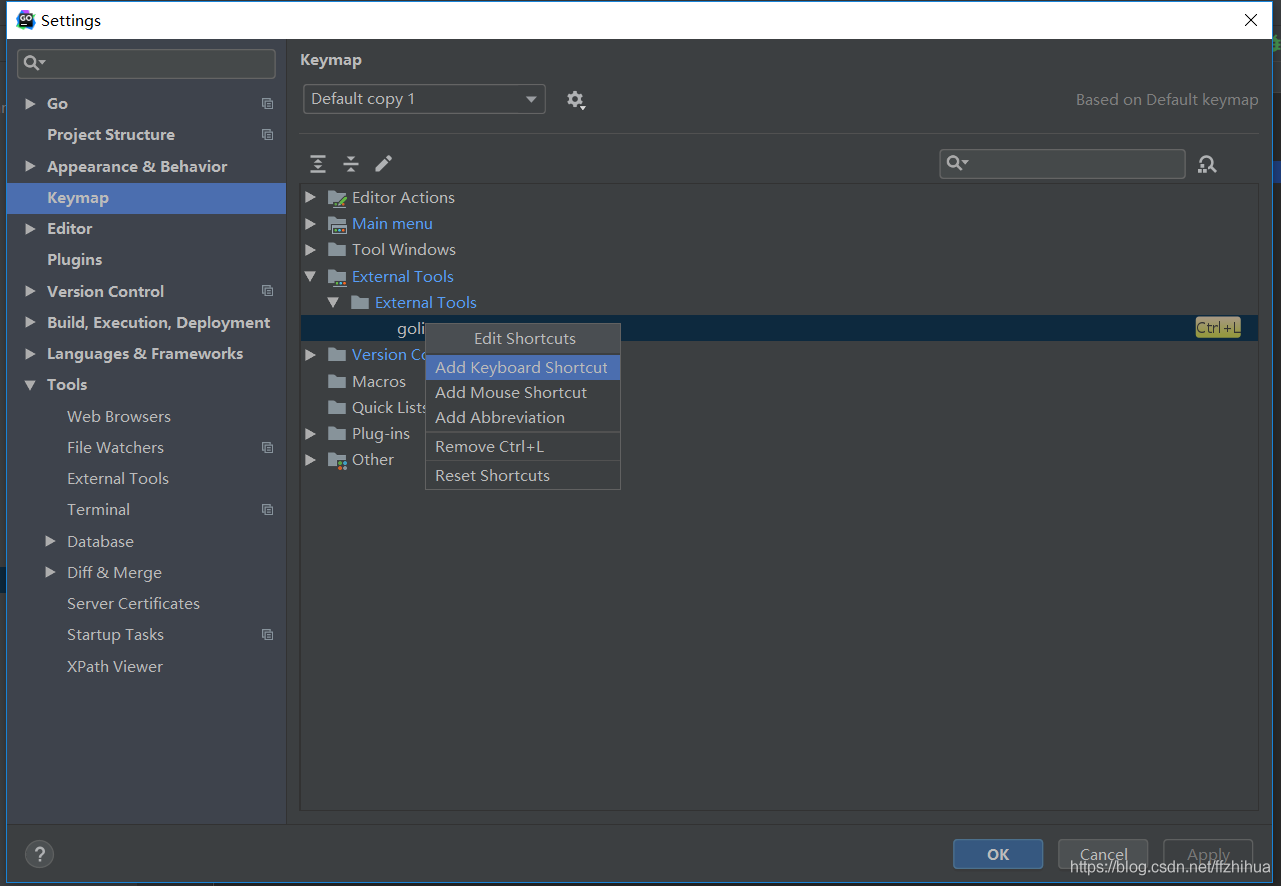Click Find Actions by Shortcut icon

1207,164
